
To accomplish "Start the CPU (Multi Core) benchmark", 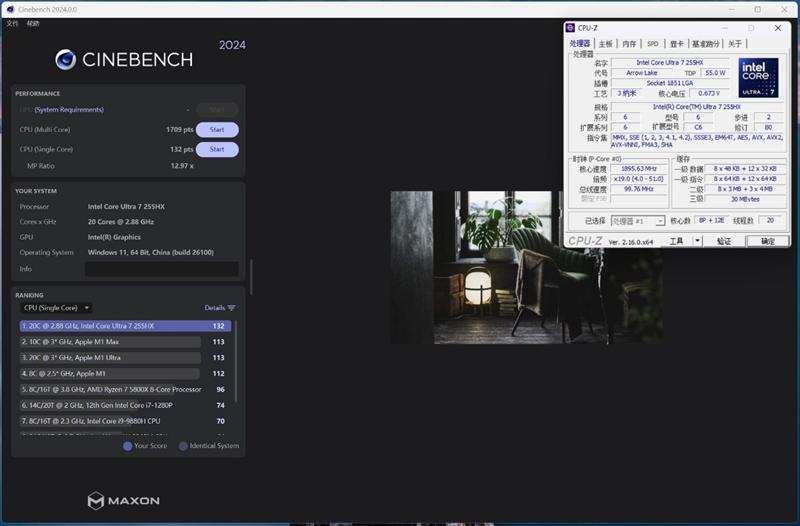I will pos(216,130).
